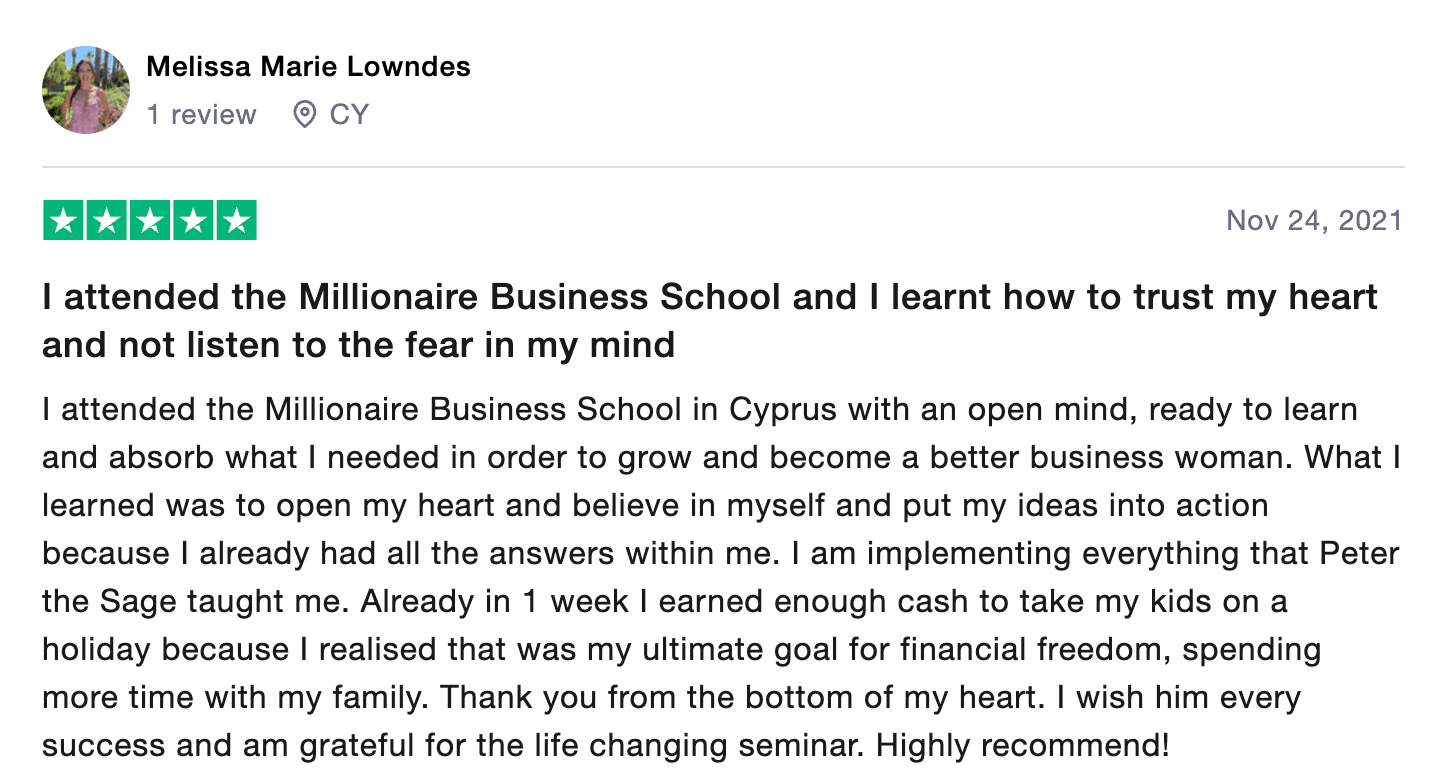Click 'Already in 1 week' in the review body
1450x784 pixels.
[x=488, y=602]
